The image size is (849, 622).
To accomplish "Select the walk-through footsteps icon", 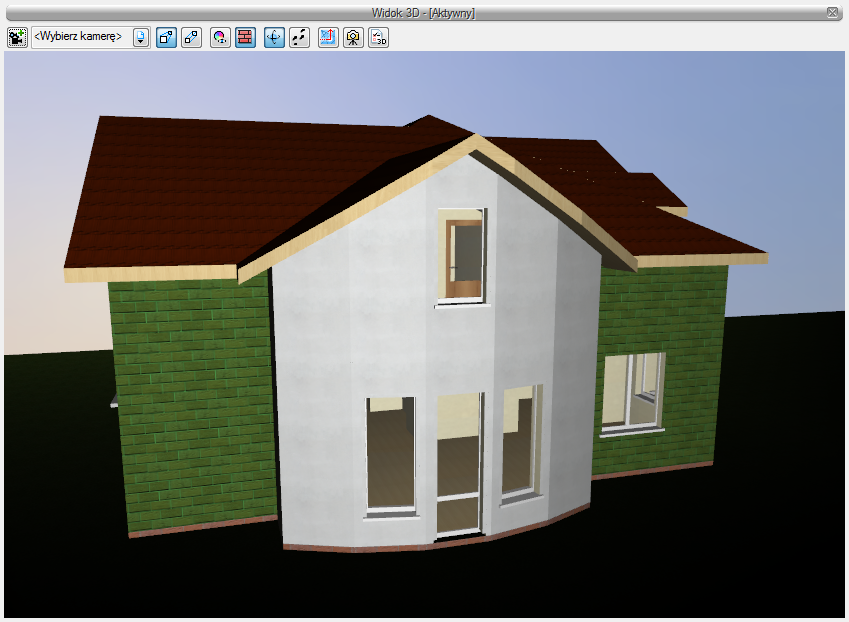I will coord(299,37).
